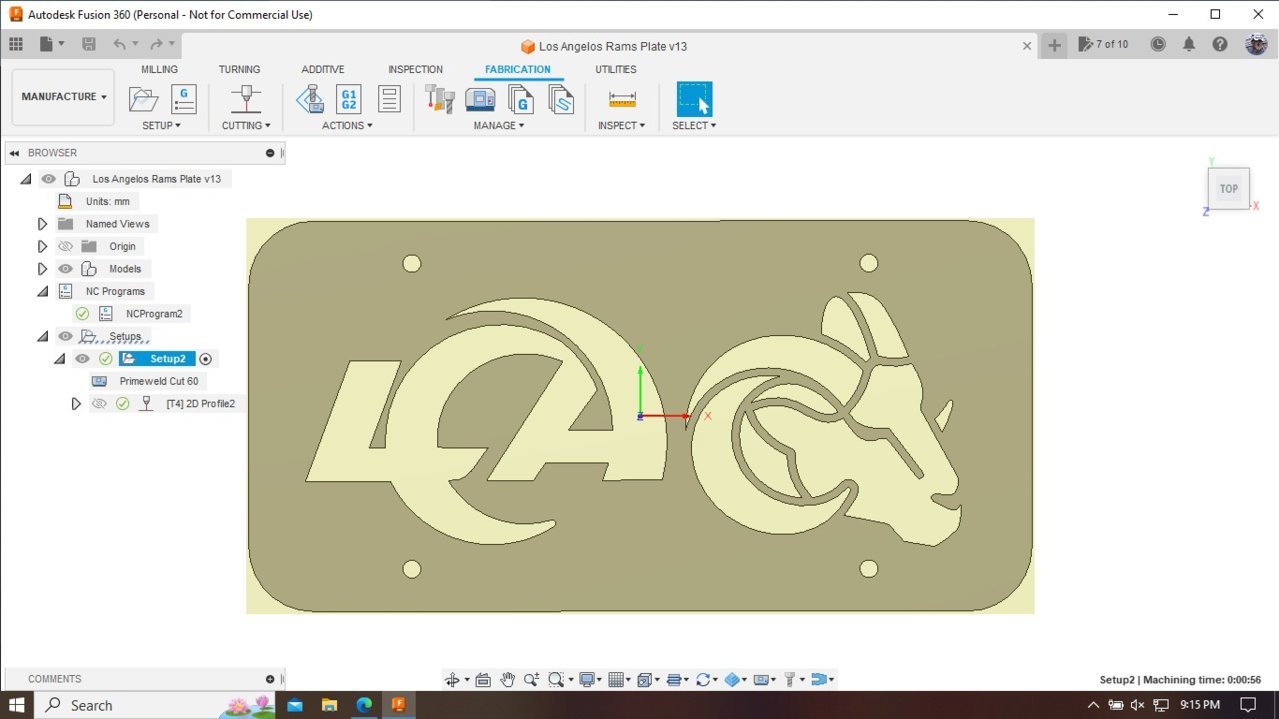Open the Post Library G icon
The width and height of the screenshot is (1279, 719).
point(520,99)
